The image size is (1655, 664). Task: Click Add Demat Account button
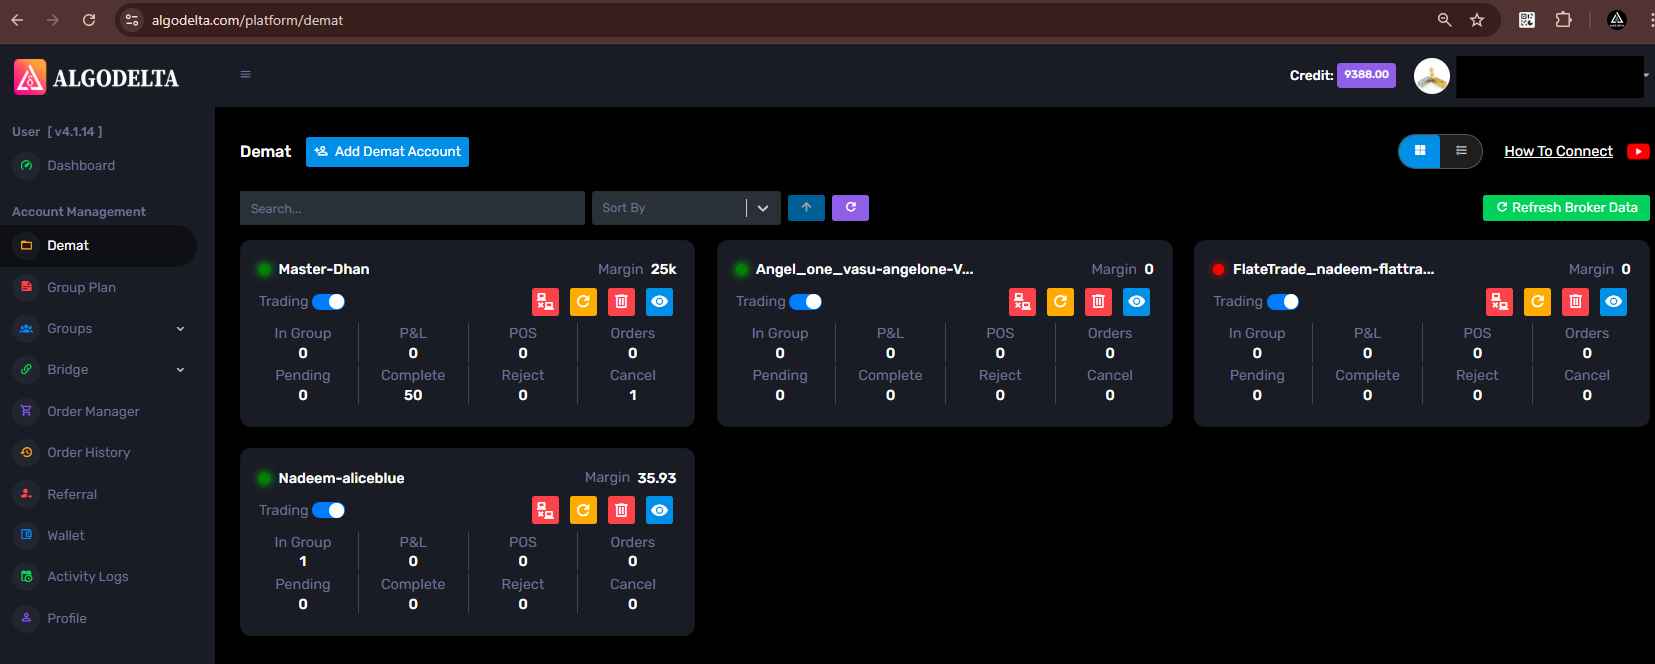point(387,152)
